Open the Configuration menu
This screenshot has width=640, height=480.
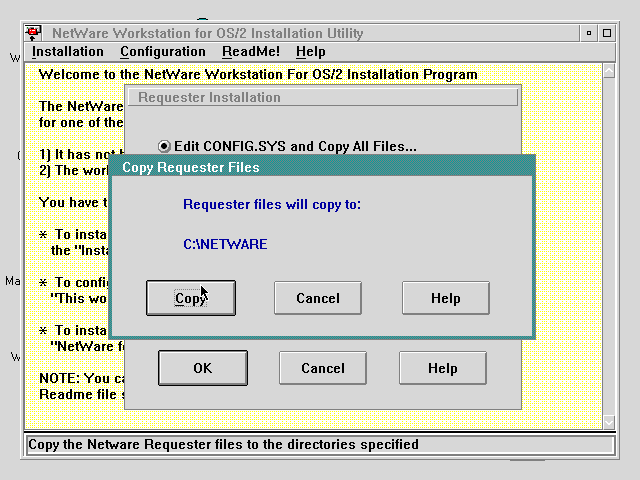tap(163, 52)
